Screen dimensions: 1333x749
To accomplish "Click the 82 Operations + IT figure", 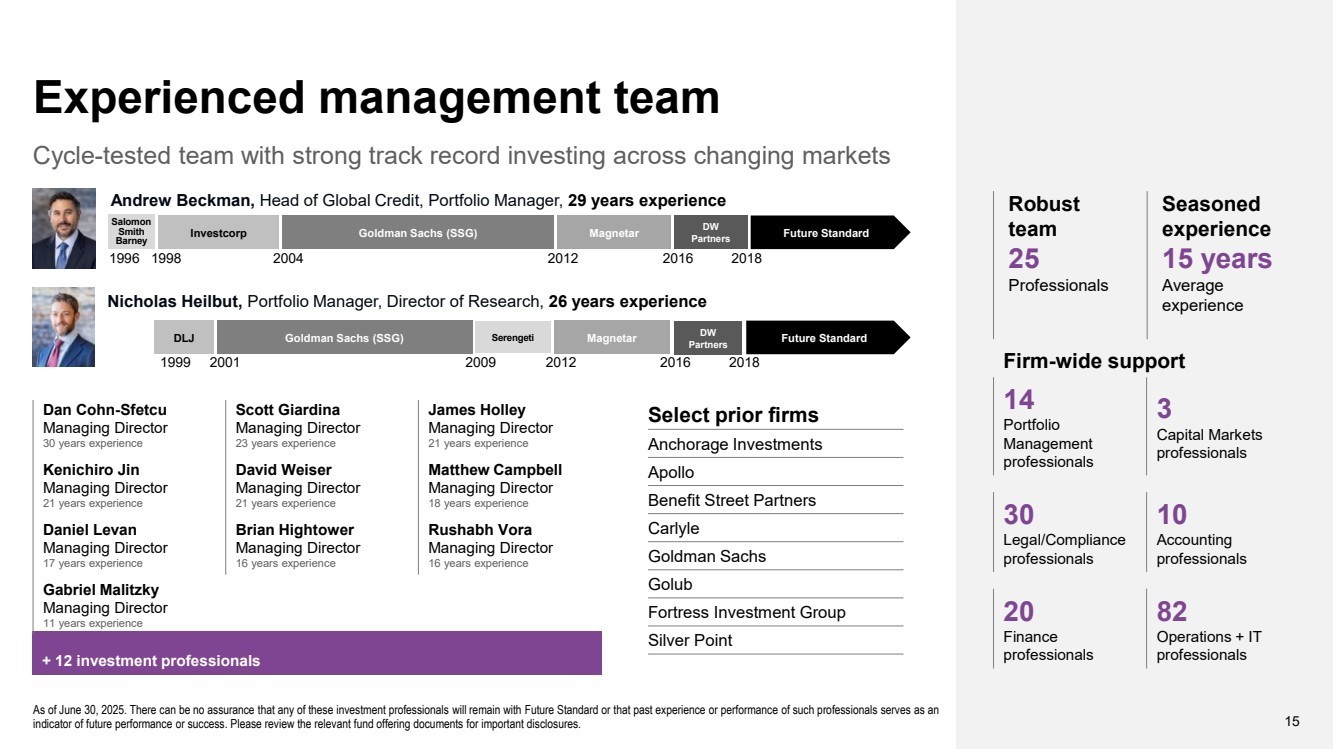I will [1209, 630].
